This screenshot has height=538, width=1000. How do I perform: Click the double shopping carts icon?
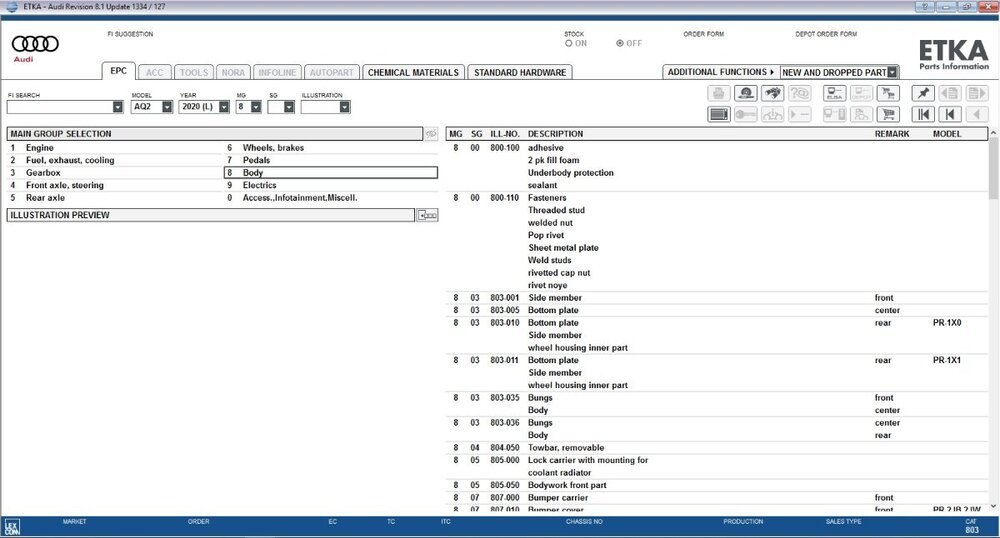(888, 93)
